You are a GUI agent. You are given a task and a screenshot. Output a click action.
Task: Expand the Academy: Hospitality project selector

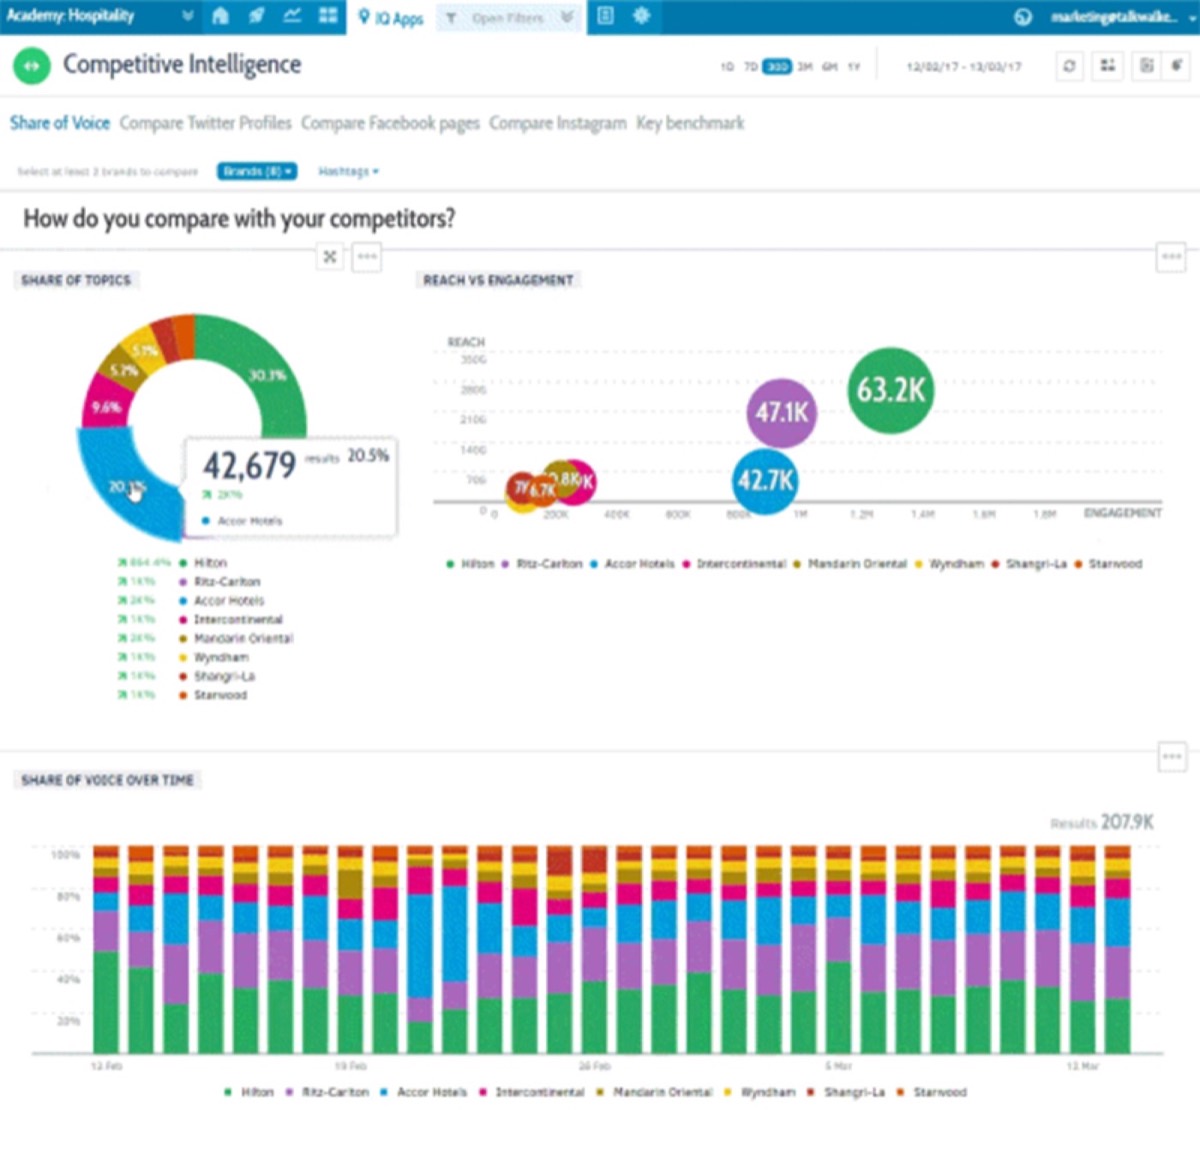[100, 16]
